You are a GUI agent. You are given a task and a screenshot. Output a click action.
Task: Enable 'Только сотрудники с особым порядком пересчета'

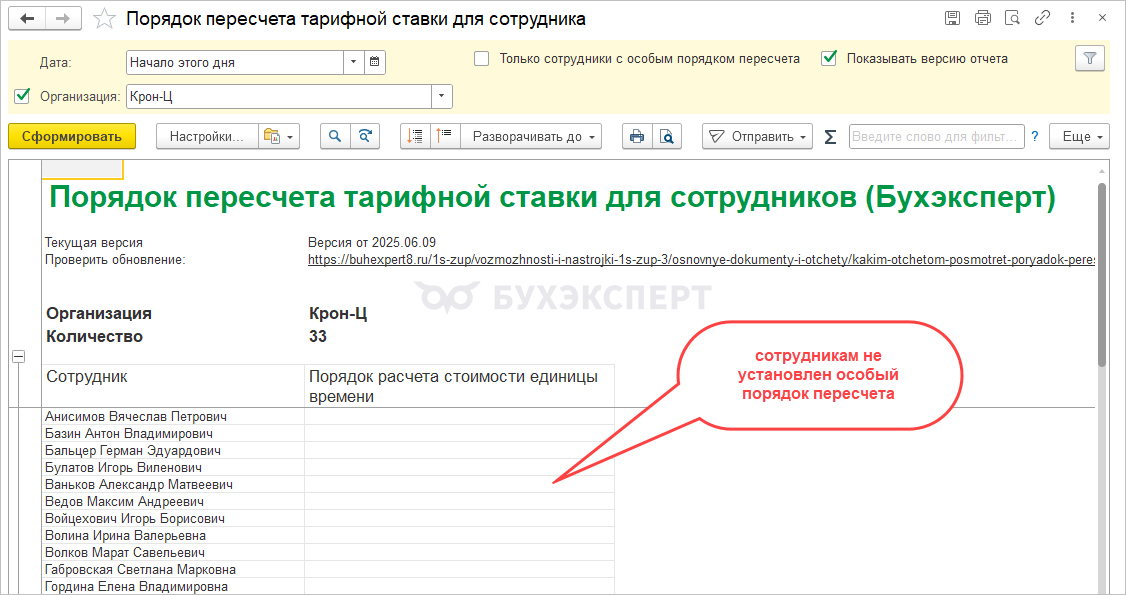coord(482,59)
